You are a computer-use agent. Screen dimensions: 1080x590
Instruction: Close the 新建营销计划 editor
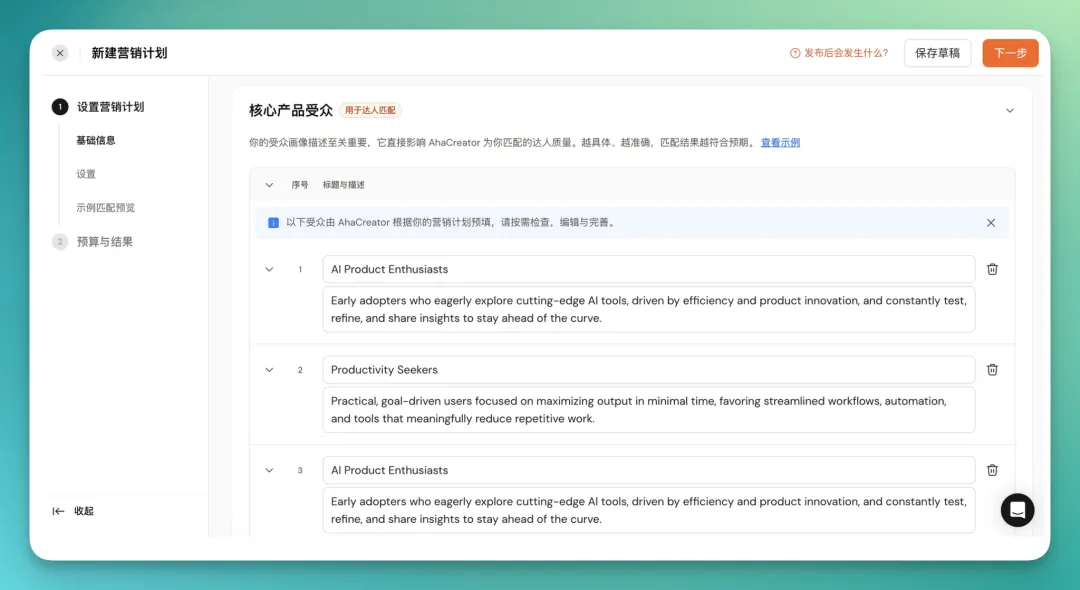59,53
